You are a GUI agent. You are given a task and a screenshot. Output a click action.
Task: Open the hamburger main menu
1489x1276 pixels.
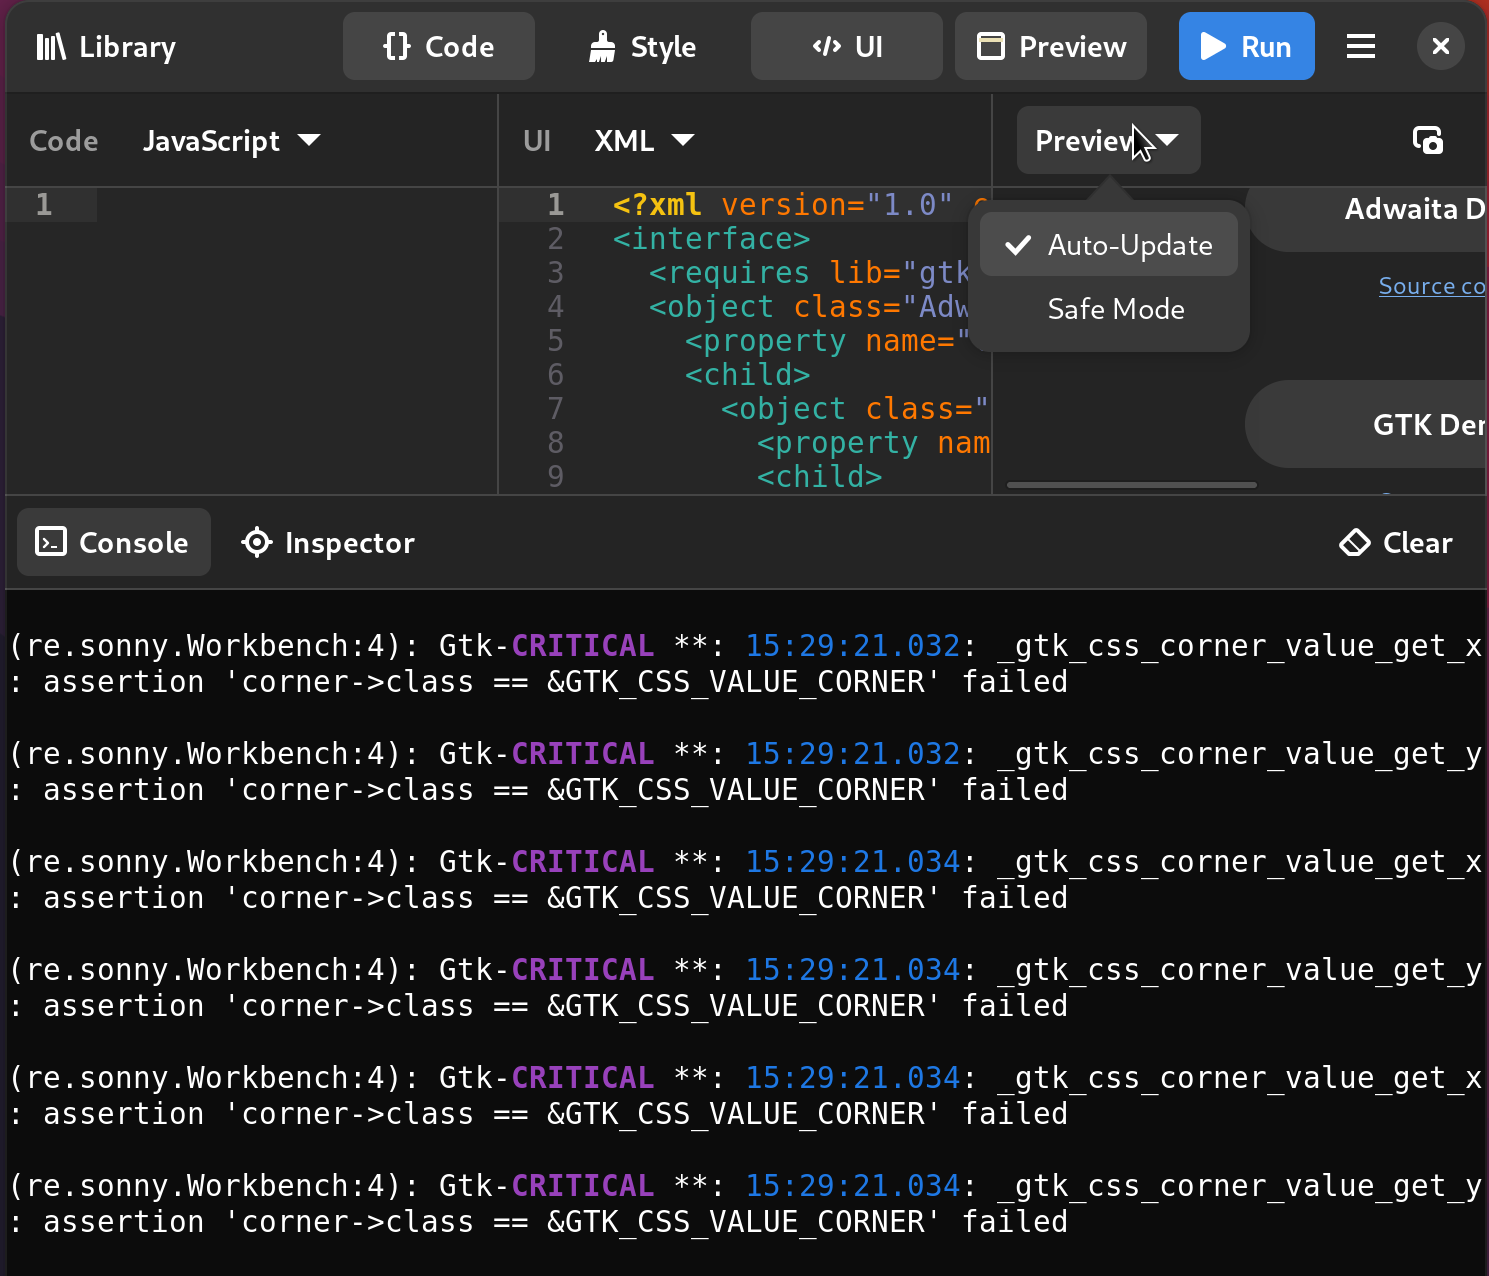point(1360,46)
